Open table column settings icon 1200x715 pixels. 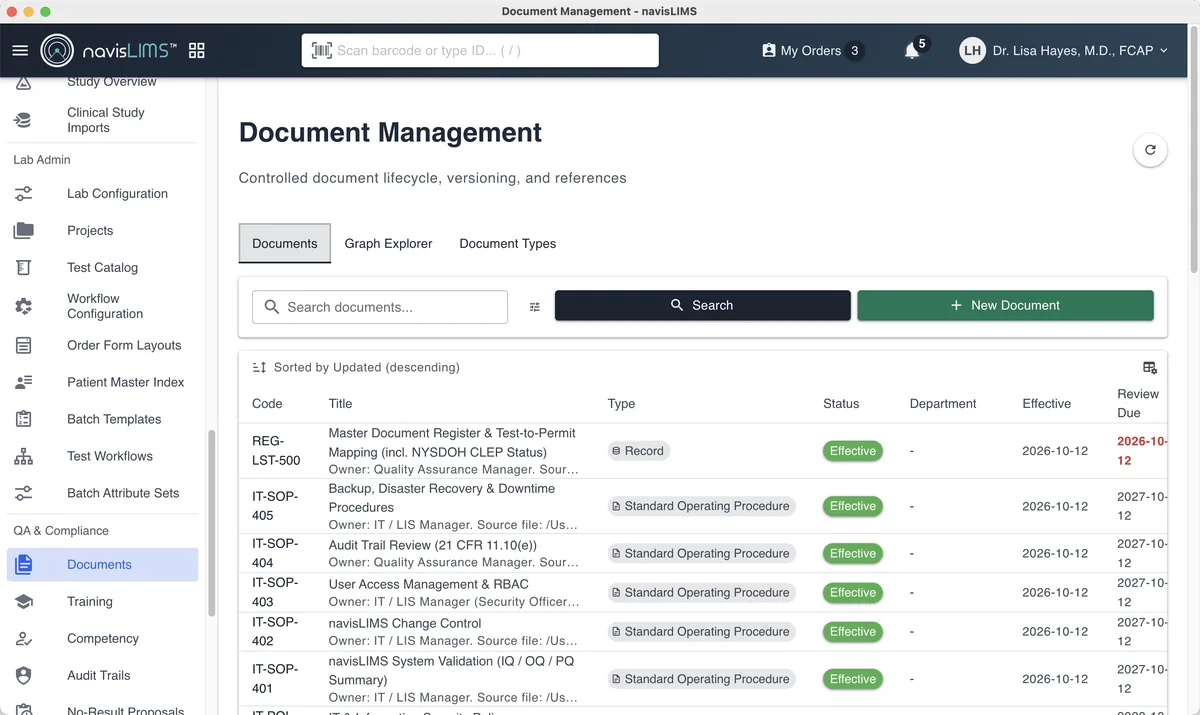1150,367
